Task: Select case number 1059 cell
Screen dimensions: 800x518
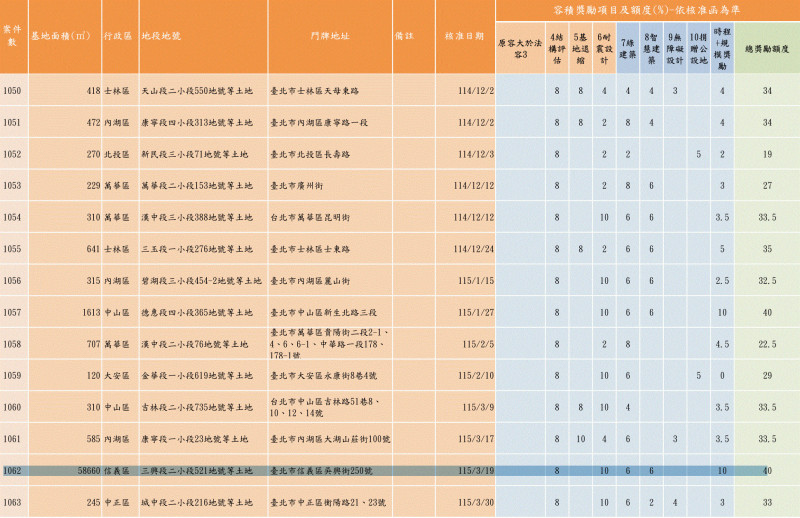Action: 12,376
